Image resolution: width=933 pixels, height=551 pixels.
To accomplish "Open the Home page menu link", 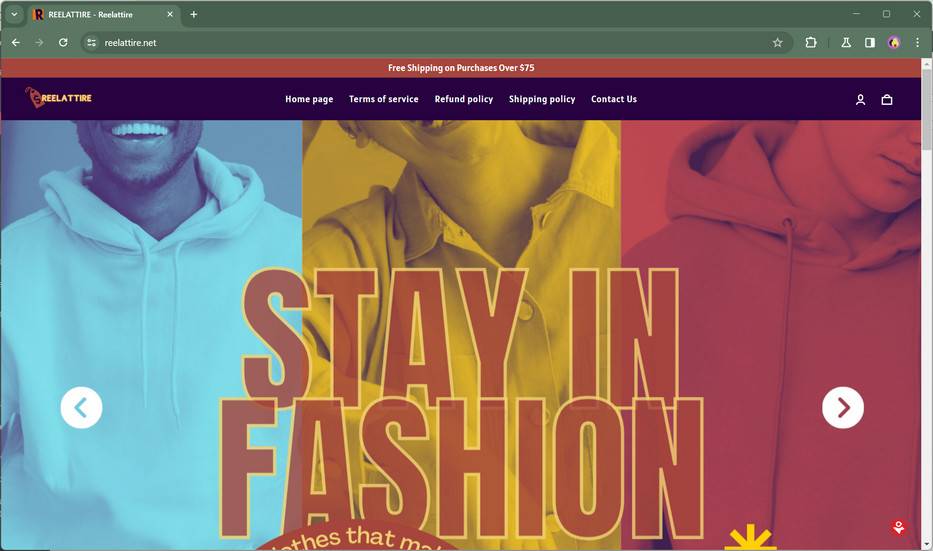I will [309, 99].
